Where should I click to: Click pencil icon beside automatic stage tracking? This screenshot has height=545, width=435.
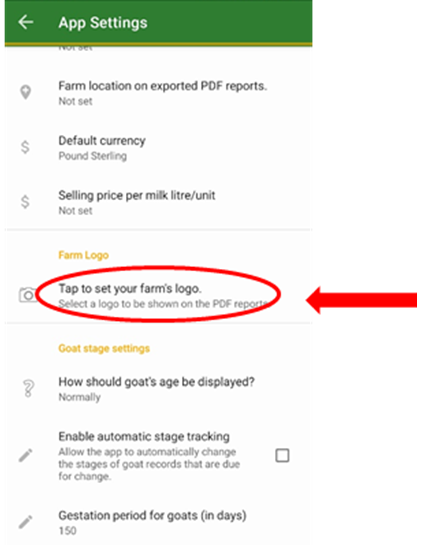25,455
